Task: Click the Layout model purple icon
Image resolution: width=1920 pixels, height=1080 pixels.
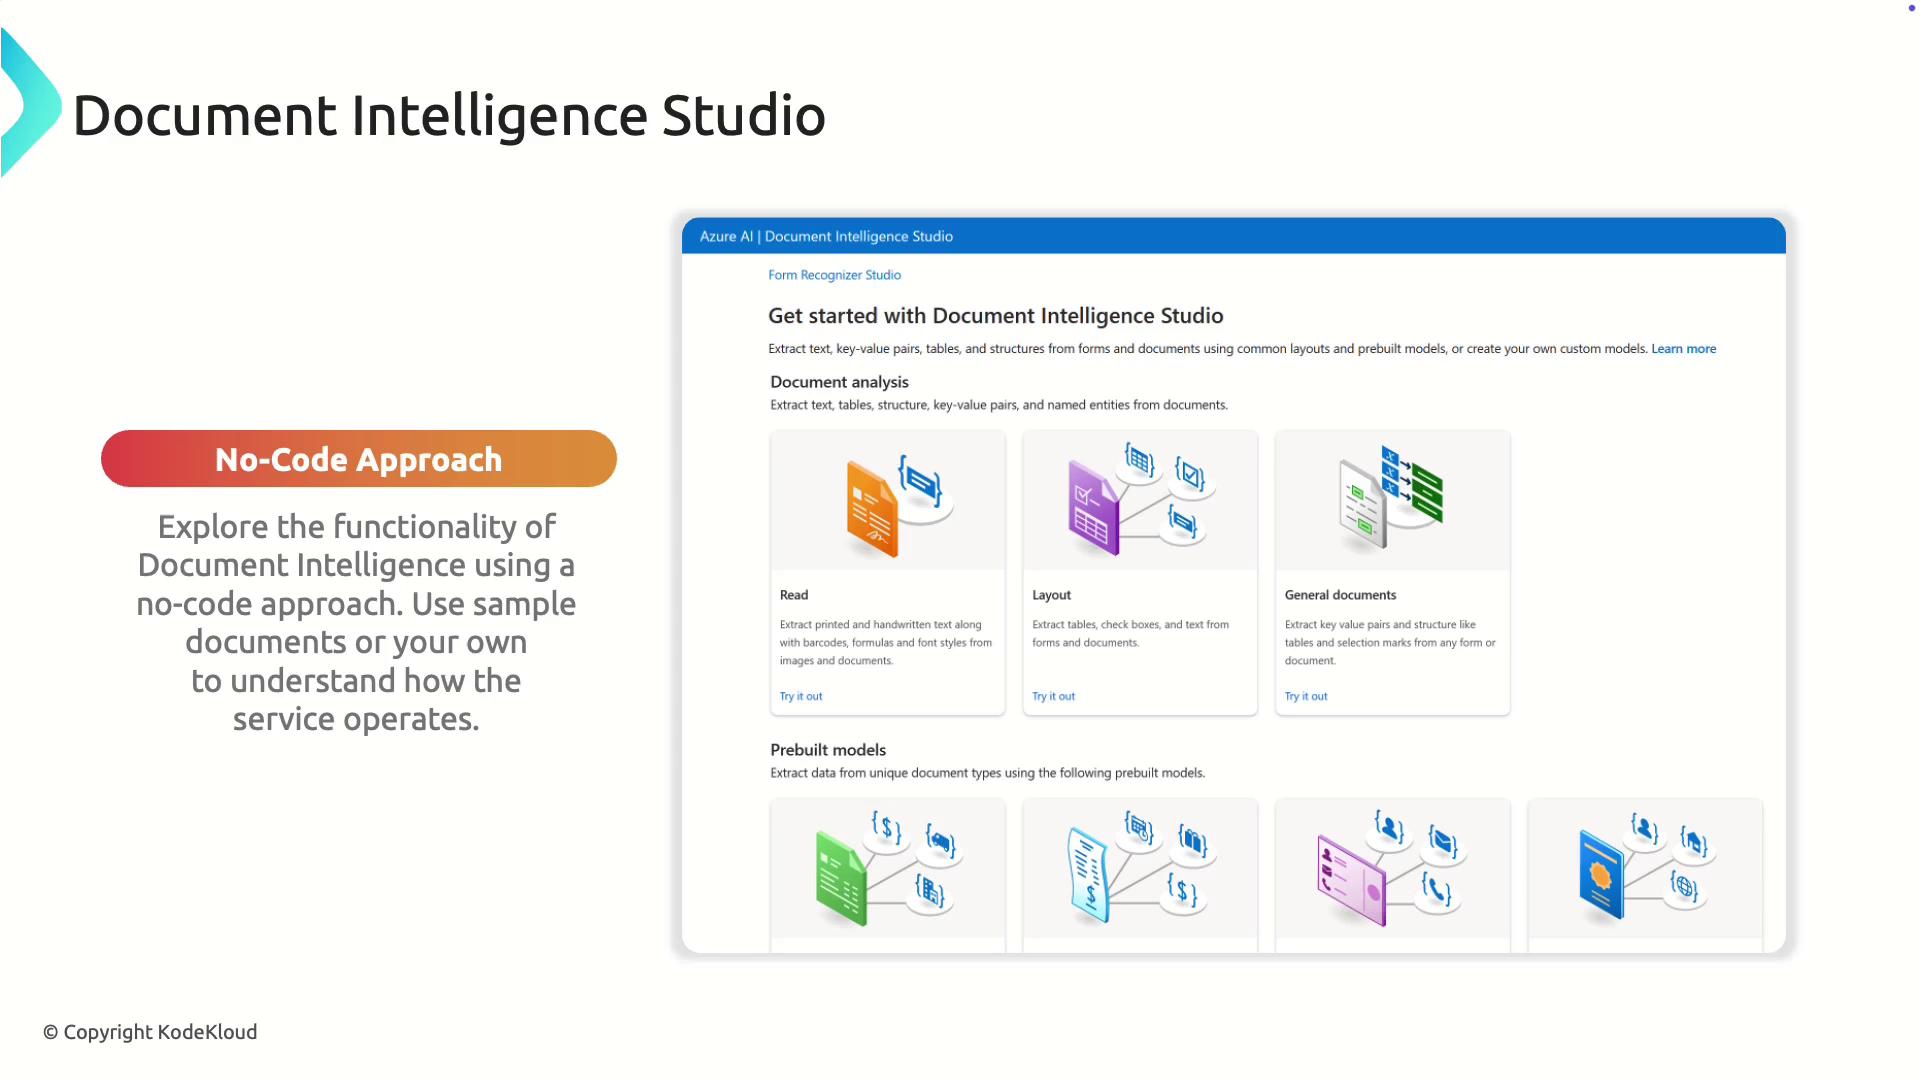Action: pyautogui.click(x=1093, y=507)
